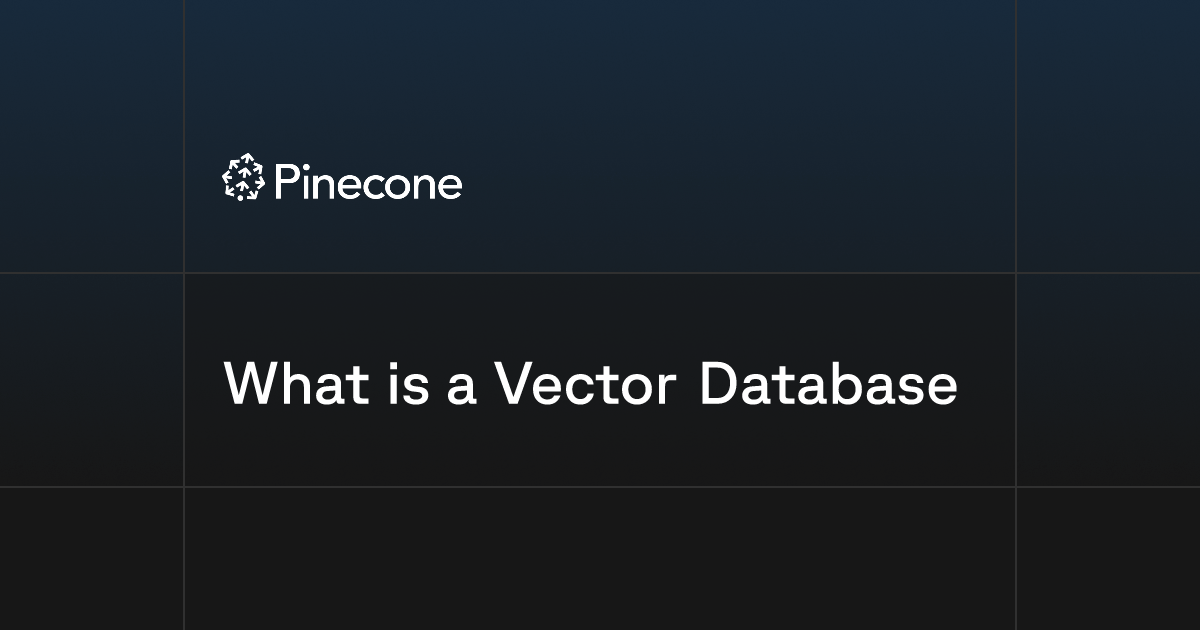Click the capital P of Pinecone
The image size is (1200, 630).
click(x=285, y=183)
